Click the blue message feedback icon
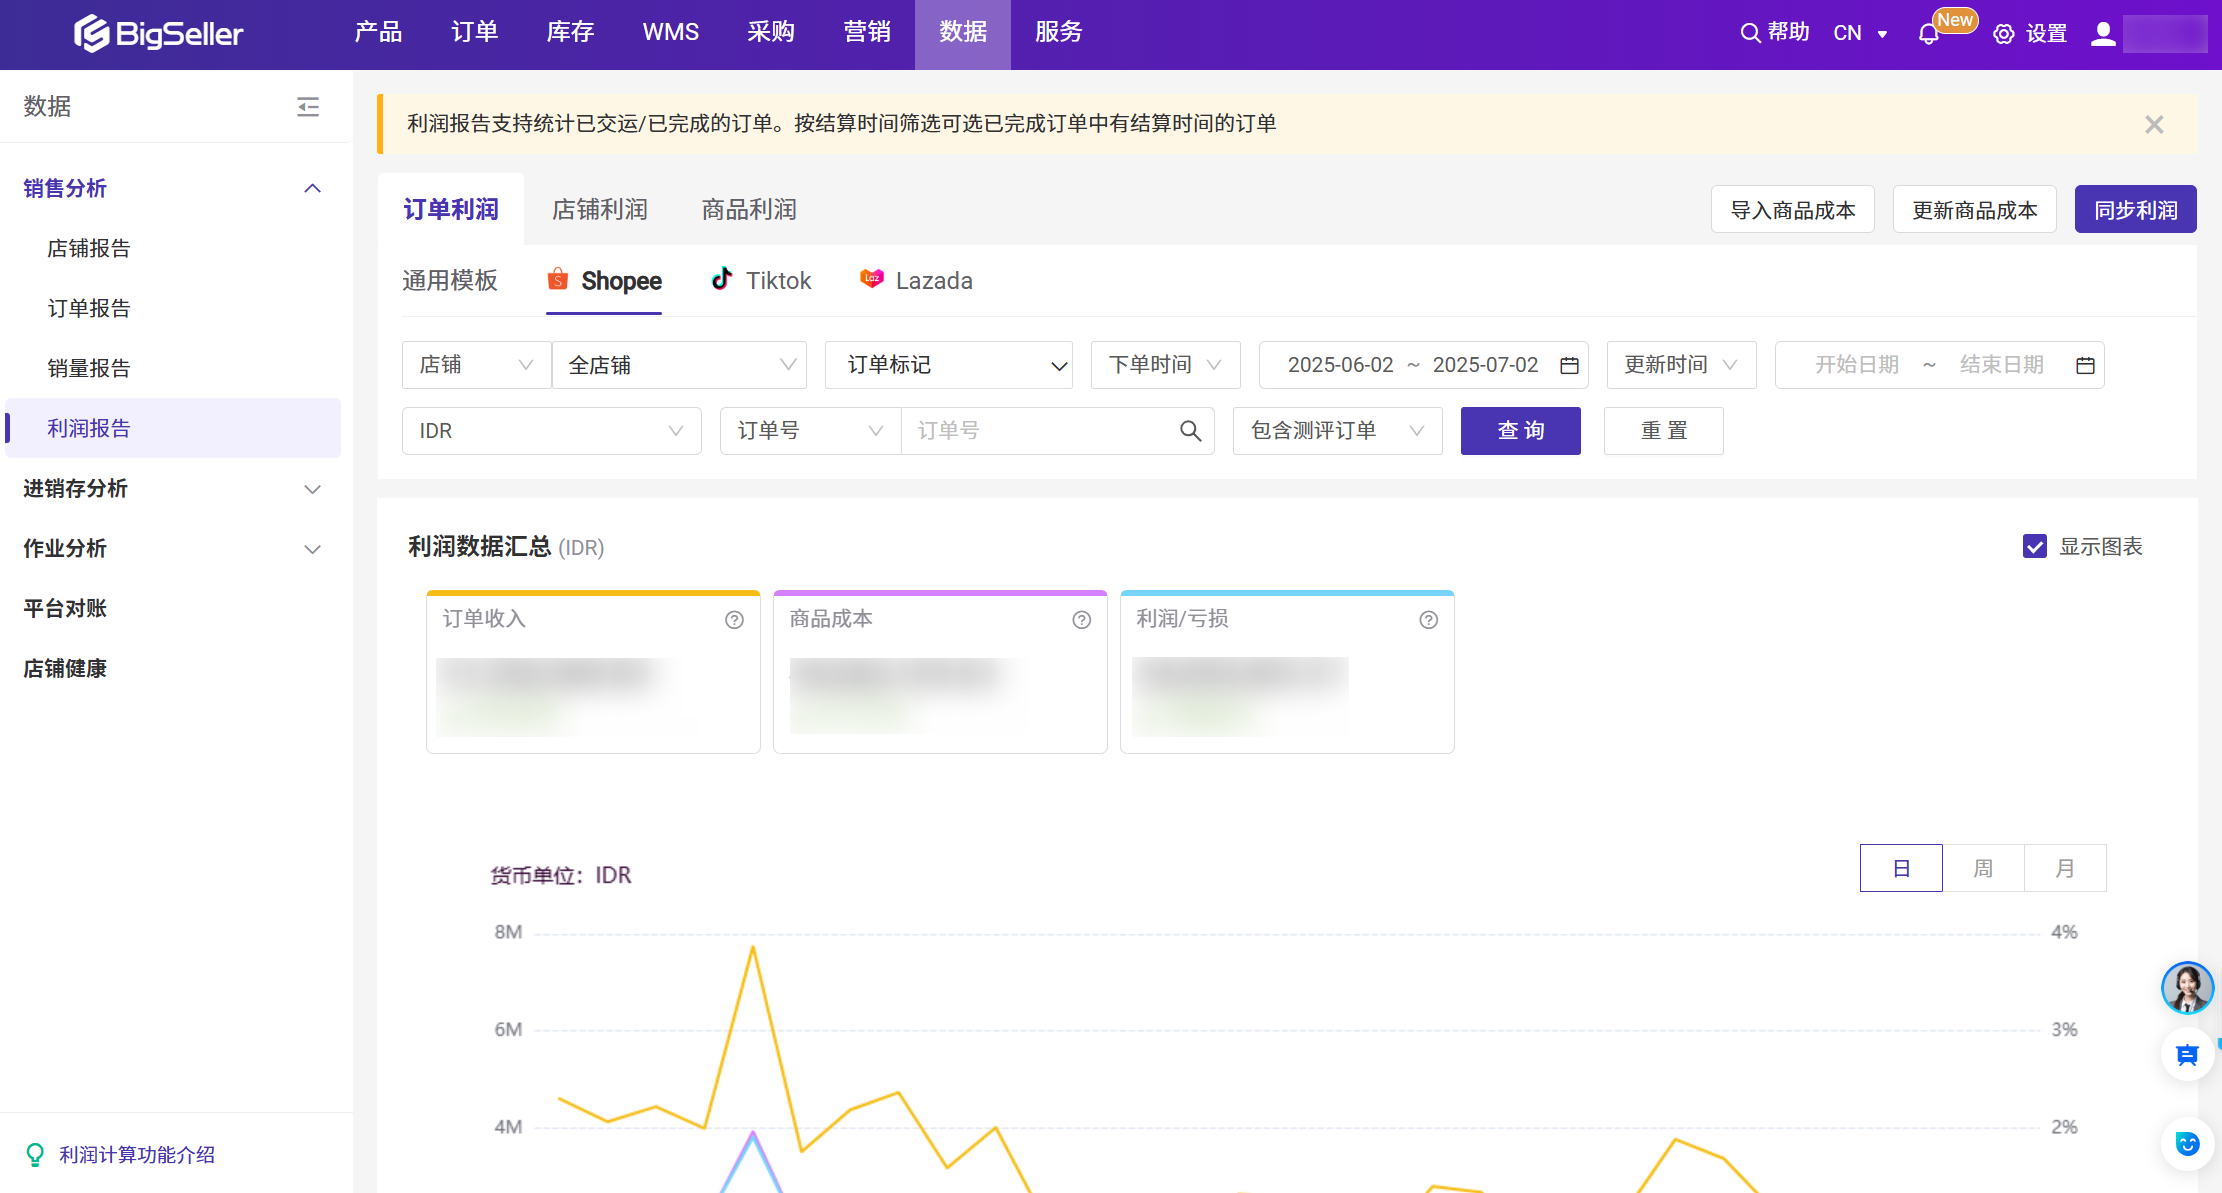The width and height of the screenshot is (2222, 1193). 2187,1055
